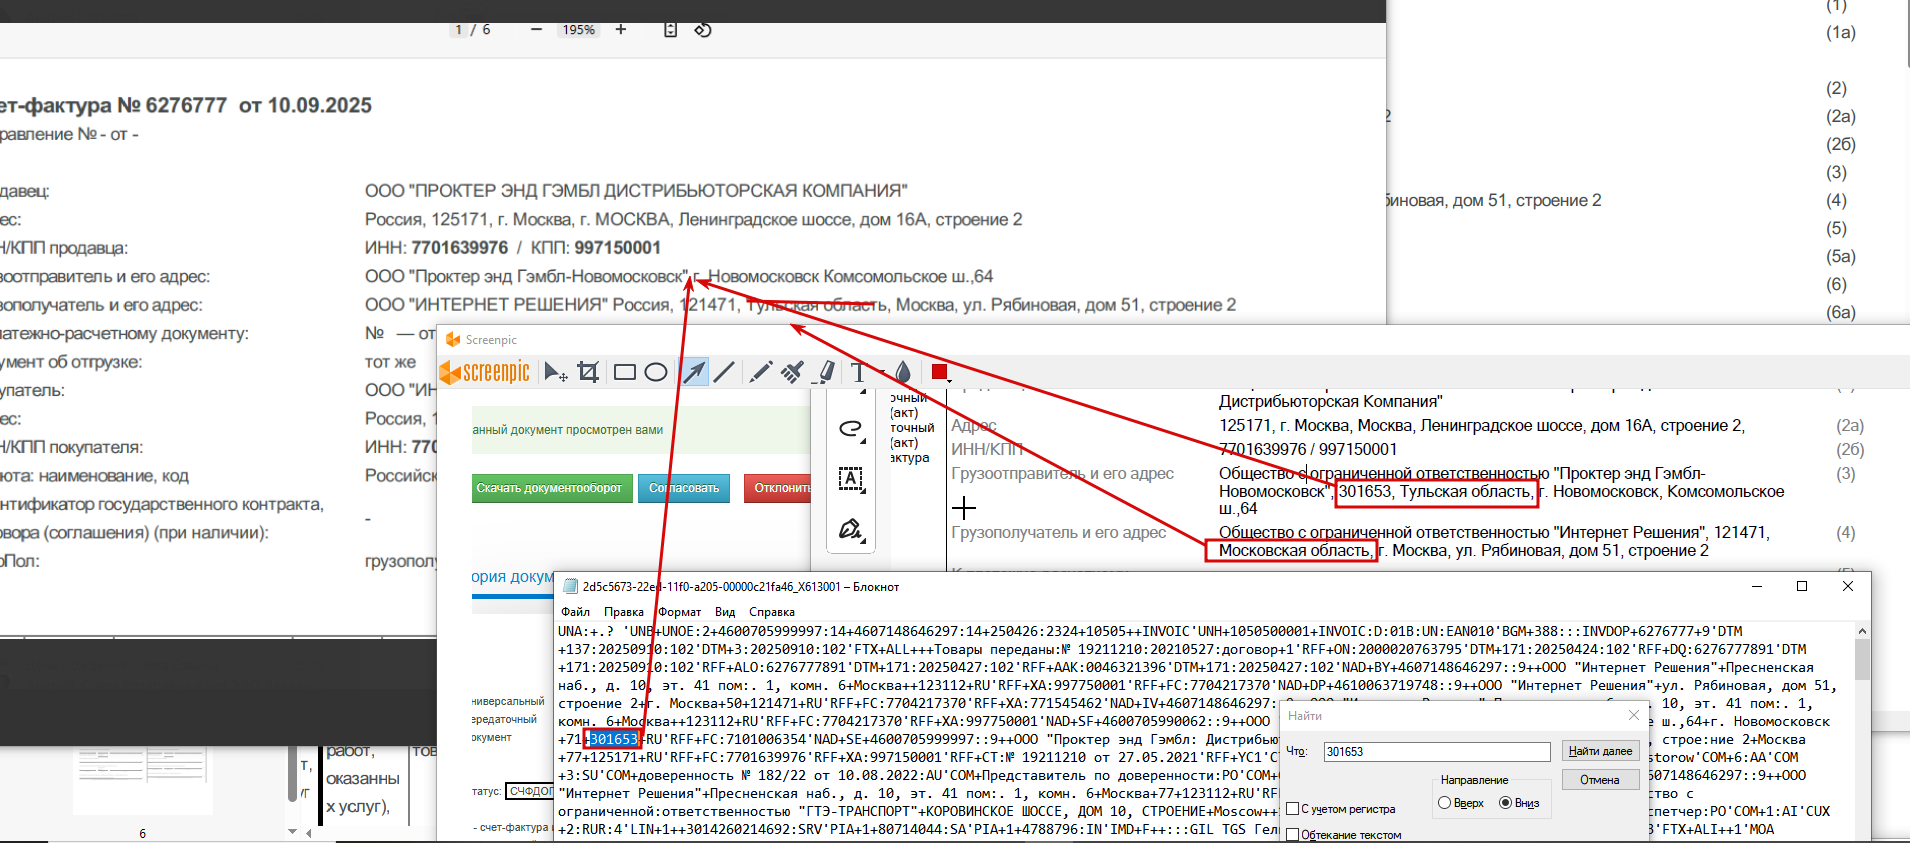Enable the С учетом регистра checkbox
This screenshot has height=843, width=1910.
click(1293, 809)
